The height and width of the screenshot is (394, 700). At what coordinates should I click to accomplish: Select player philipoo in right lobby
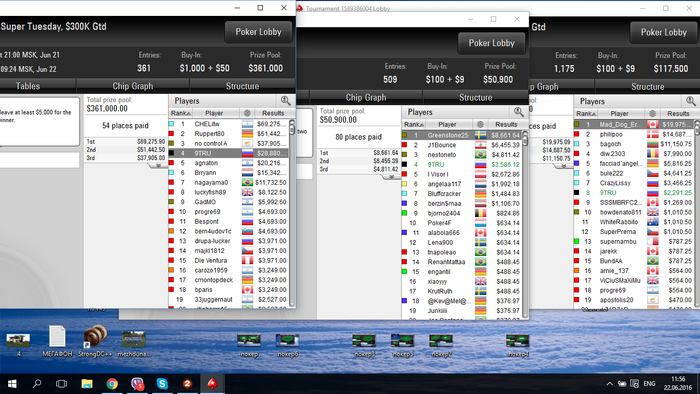point(634,134)
